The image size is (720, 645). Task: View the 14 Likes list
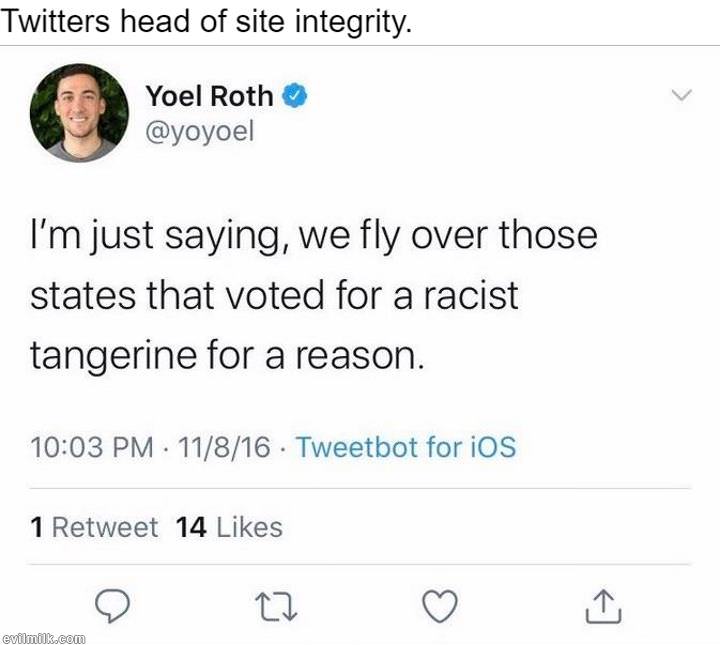229,527
